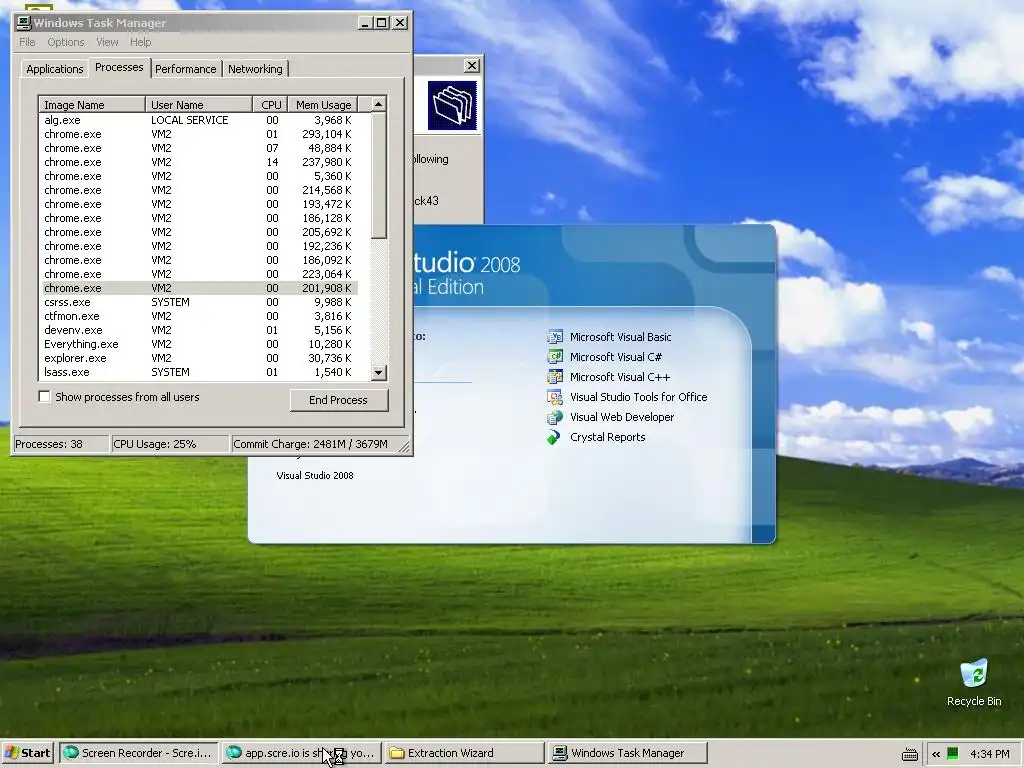Open the File menu in Task Manager
This screenshot has height=768, width=1024.
[x=27, y=42]
